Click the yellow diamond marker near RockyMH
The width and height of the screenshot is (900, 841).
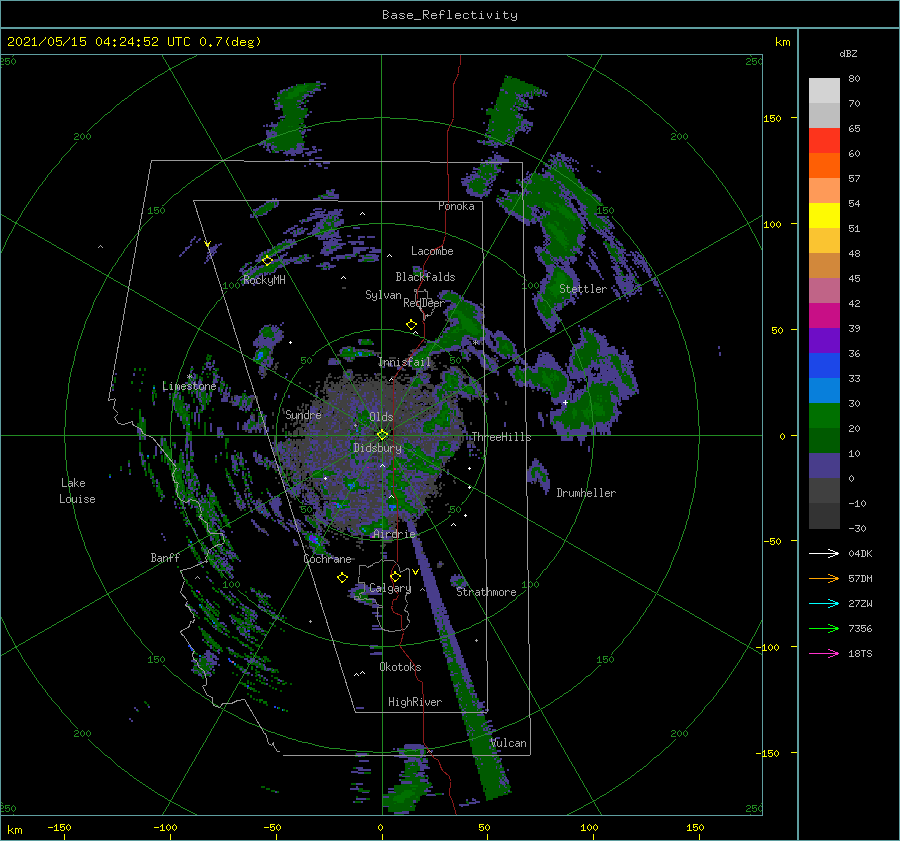pyautogui.click(x=267, y=261)
